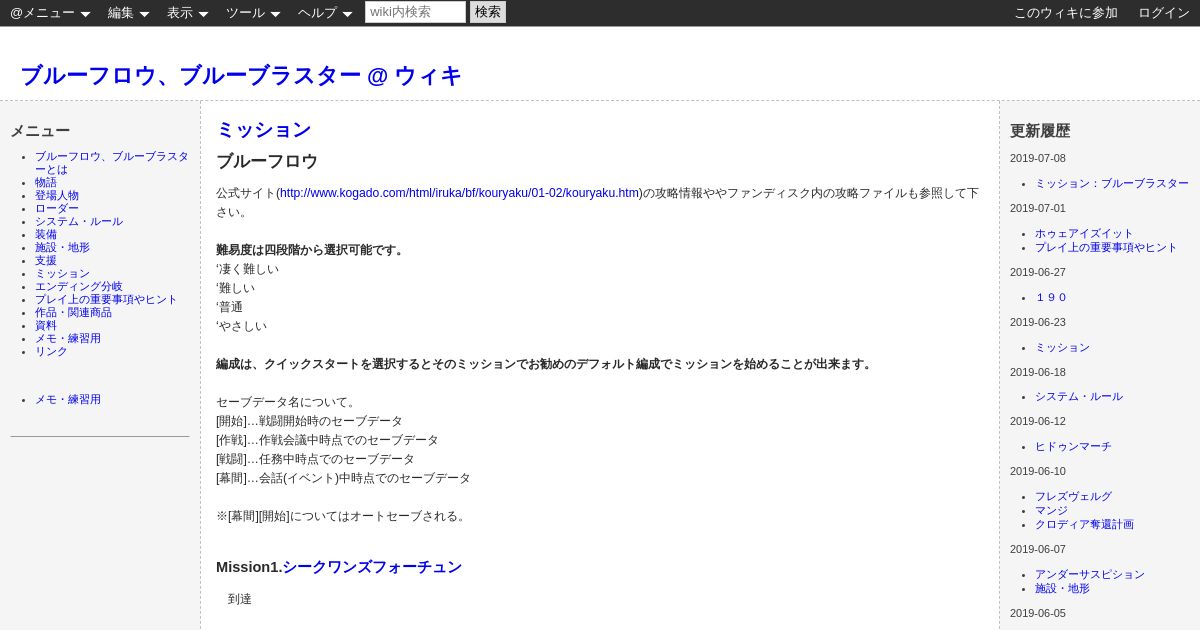Select the 2019-07-08 date text
1200x630 pixels.
tap(1038, 158)
